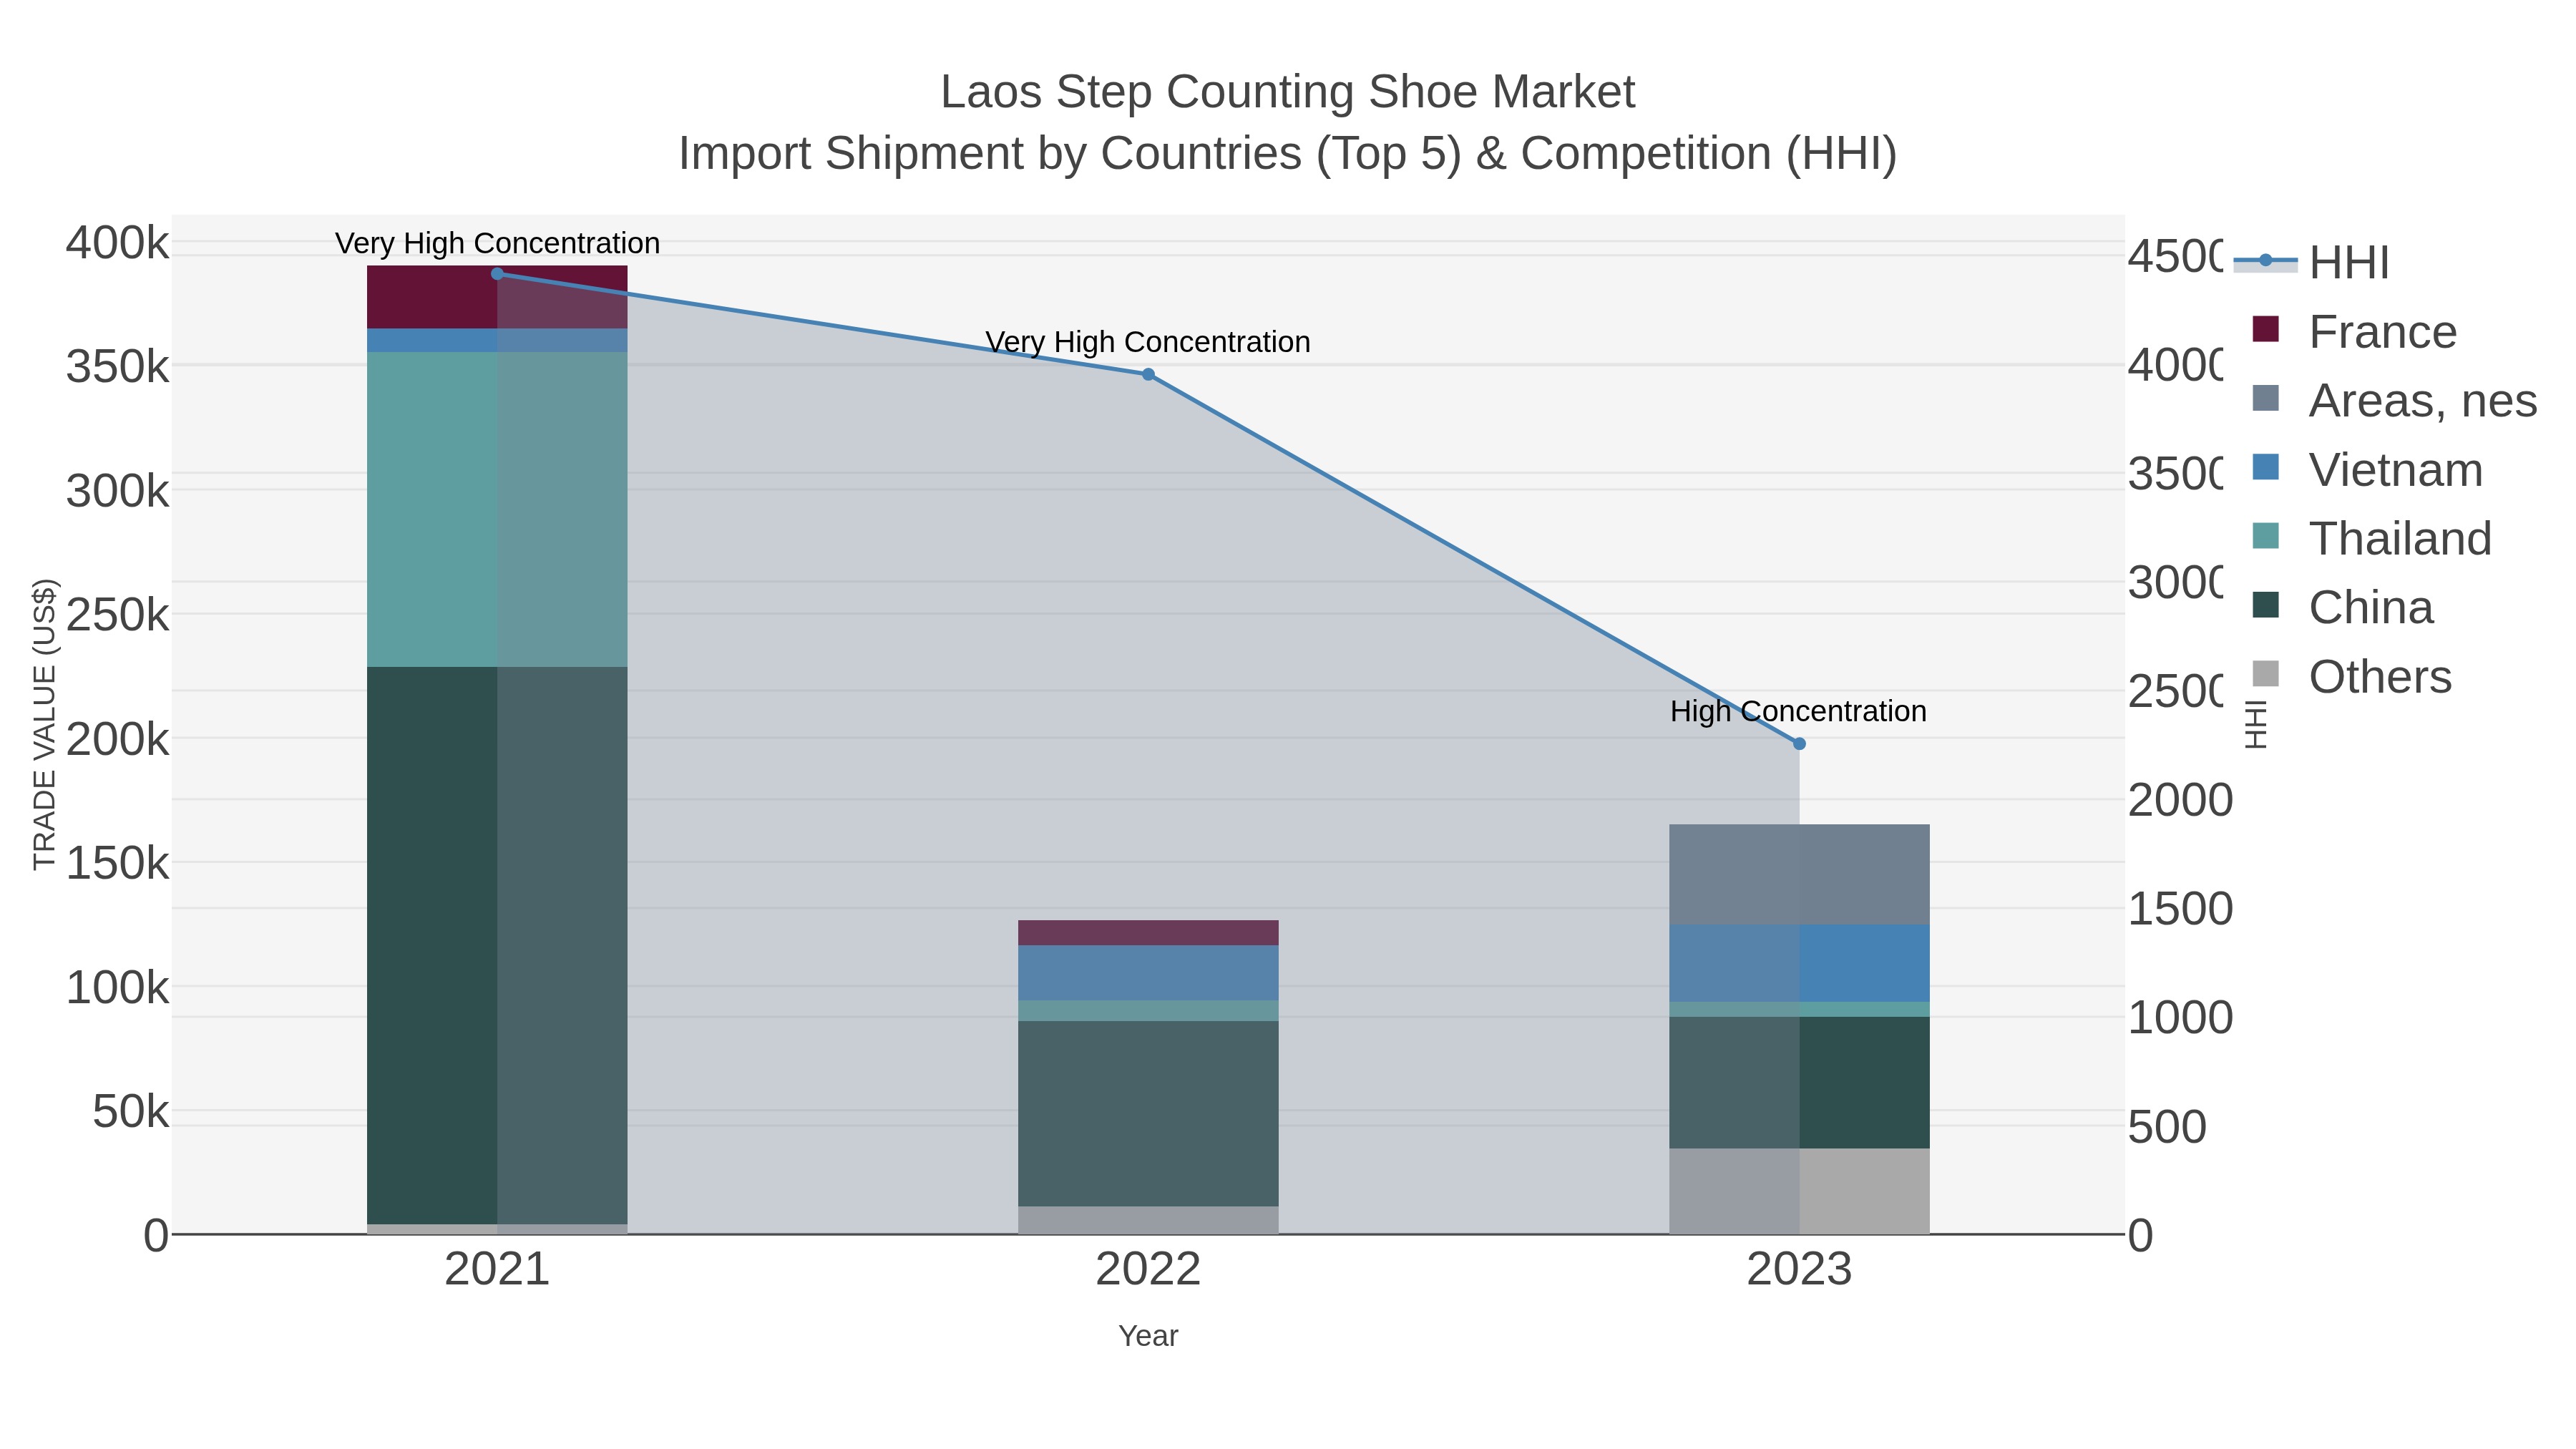Click the France segment in the 2021 bar
The height and width of the screenshot is (1449, 2576).
(497, 297)
